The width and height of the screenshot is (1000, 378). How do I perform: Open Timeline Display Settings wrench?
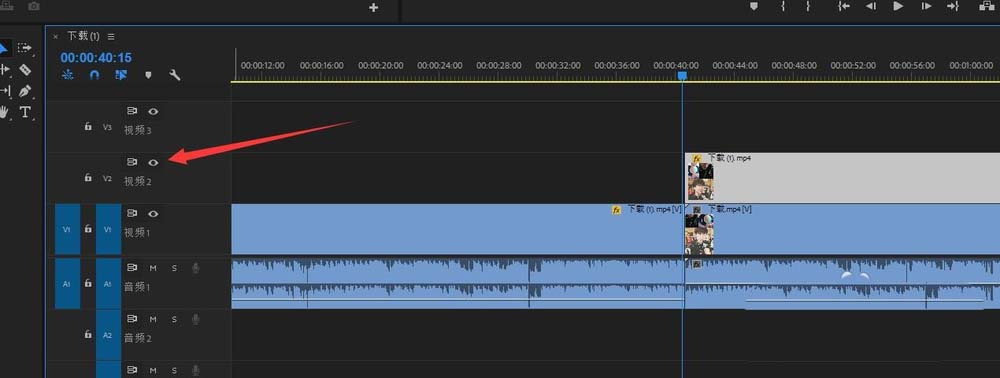coord(175,75)
